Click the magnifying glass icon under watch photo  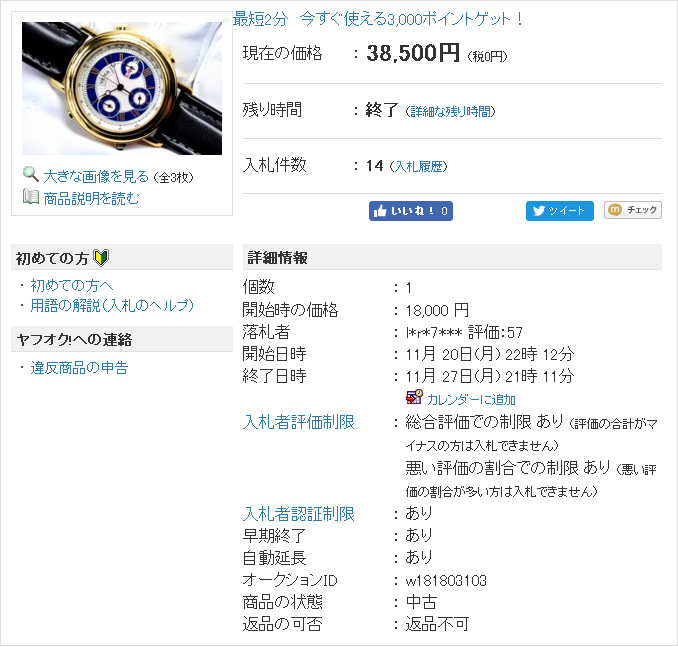click(x=31, y=174)
